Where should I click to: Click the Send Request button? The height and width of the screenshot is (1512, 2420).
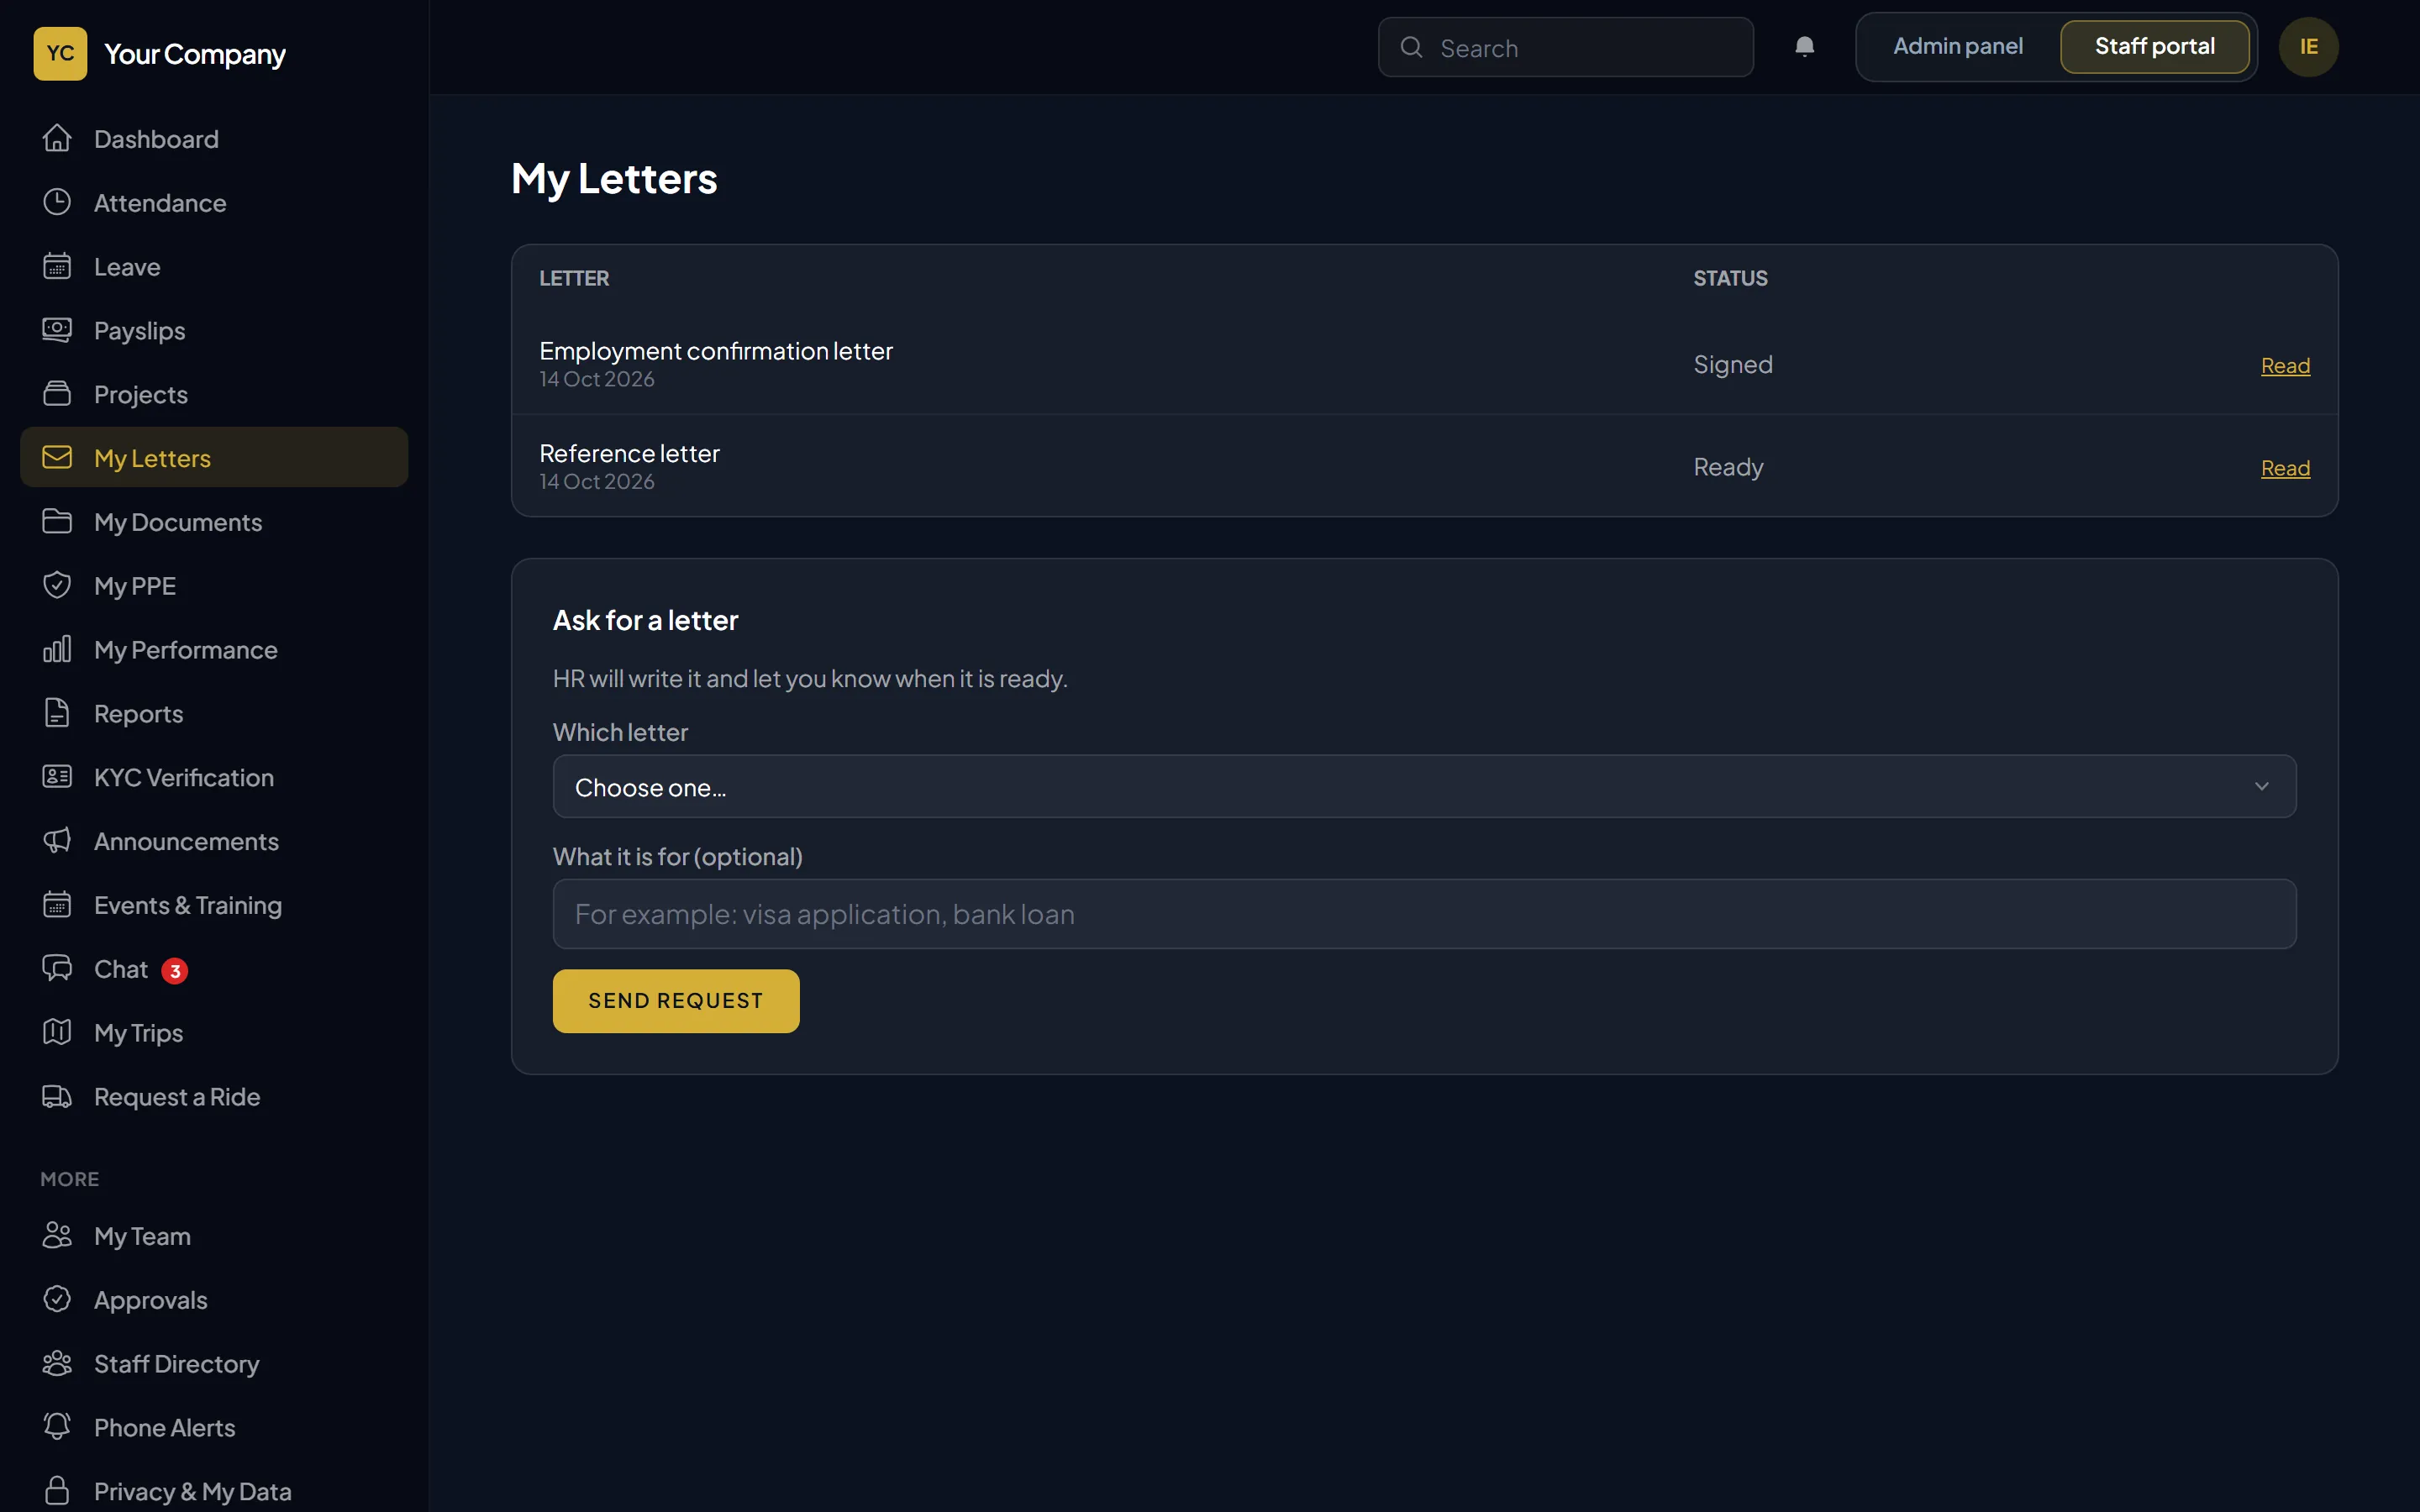click(676, 1001)
